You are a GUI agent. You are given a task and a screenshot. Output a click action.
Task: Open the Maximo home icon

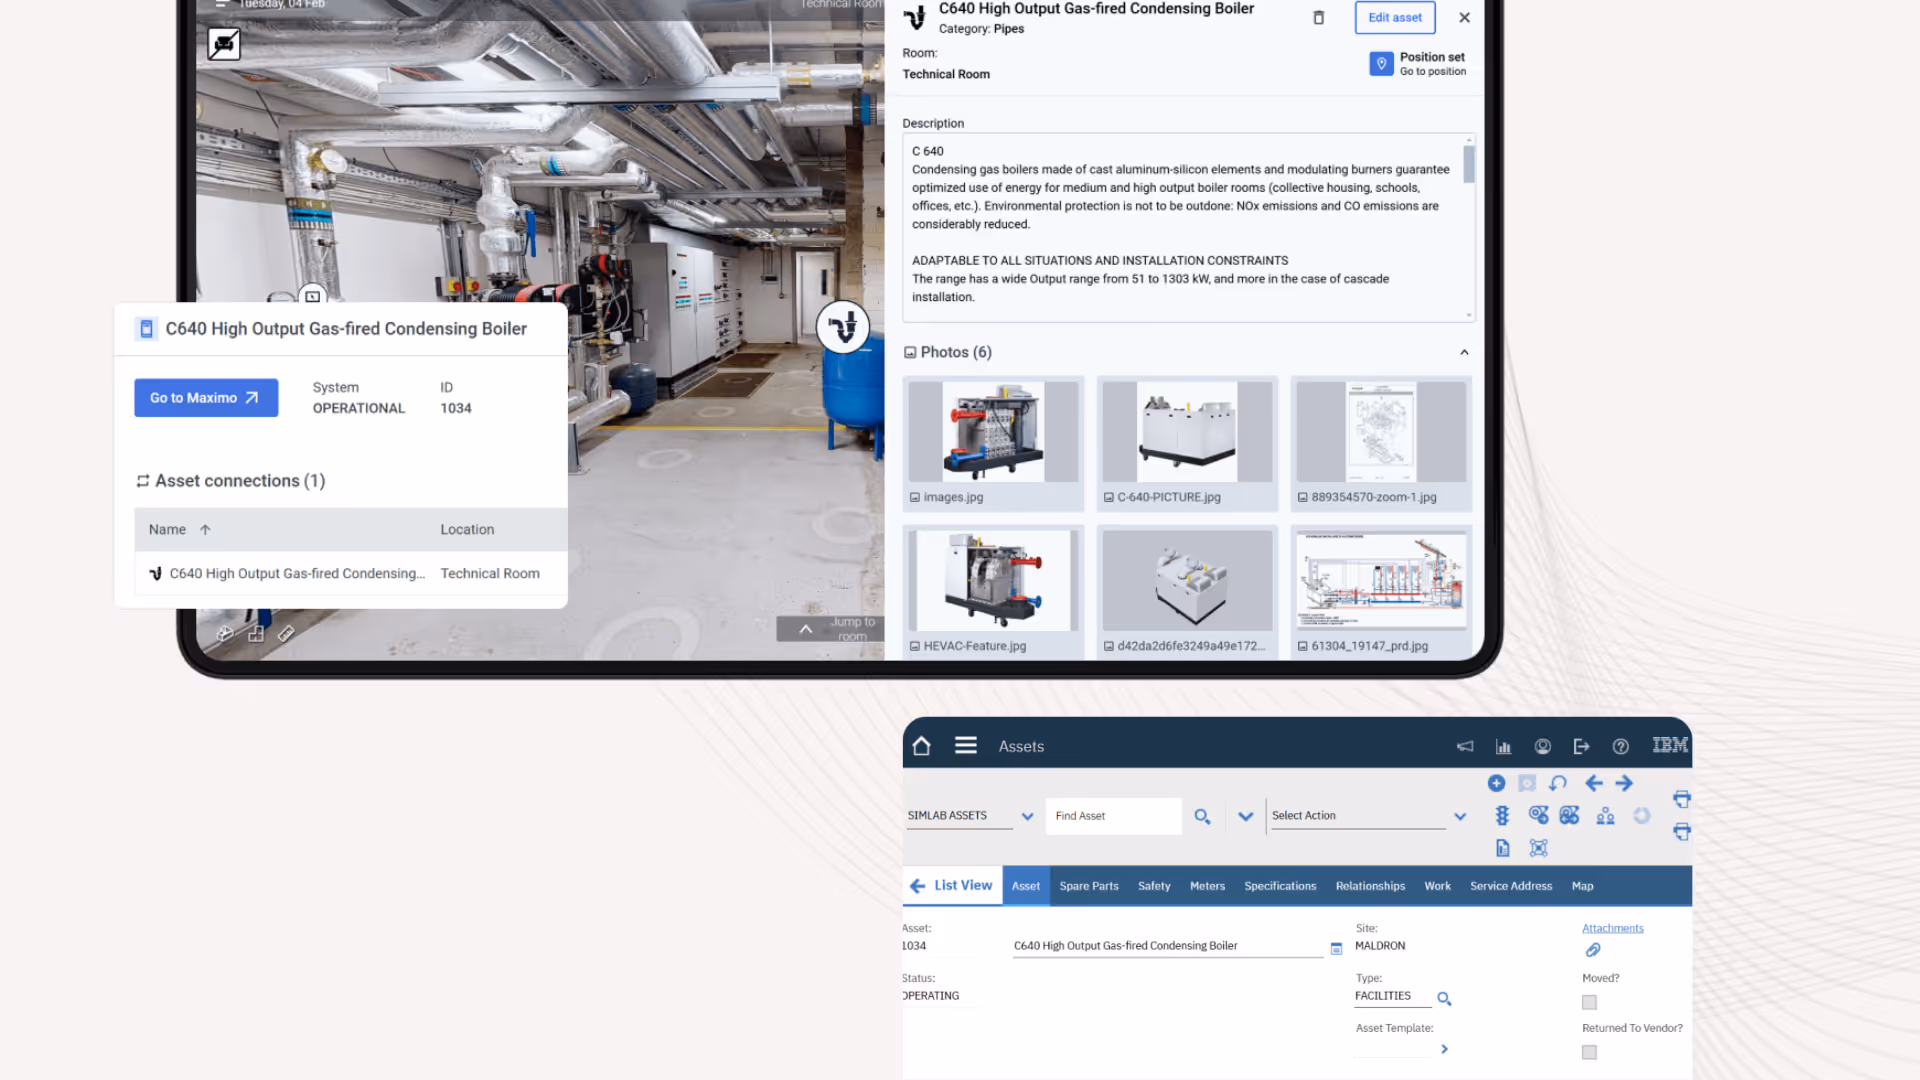(921, 746)
